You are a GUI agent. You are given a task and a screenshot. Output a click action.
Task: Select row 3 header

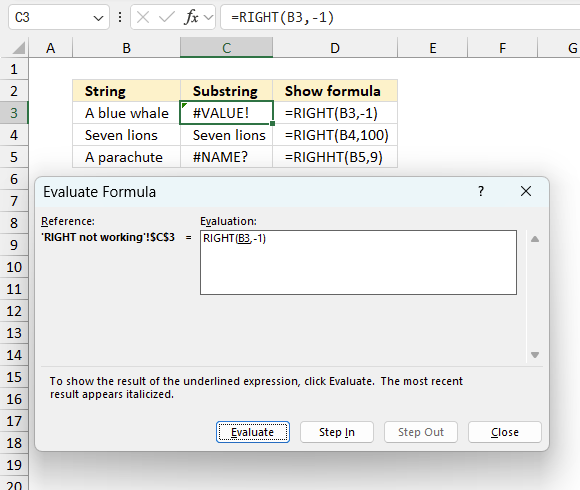point(14,113)
